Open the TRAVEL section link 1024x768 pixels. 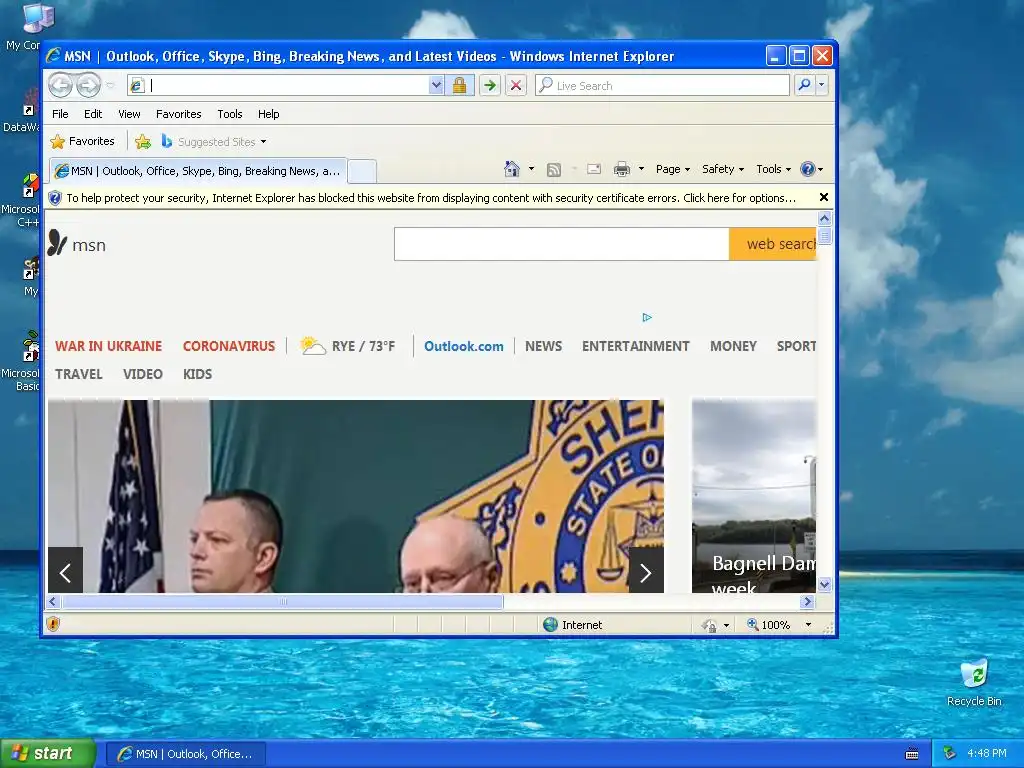[78, 374]
